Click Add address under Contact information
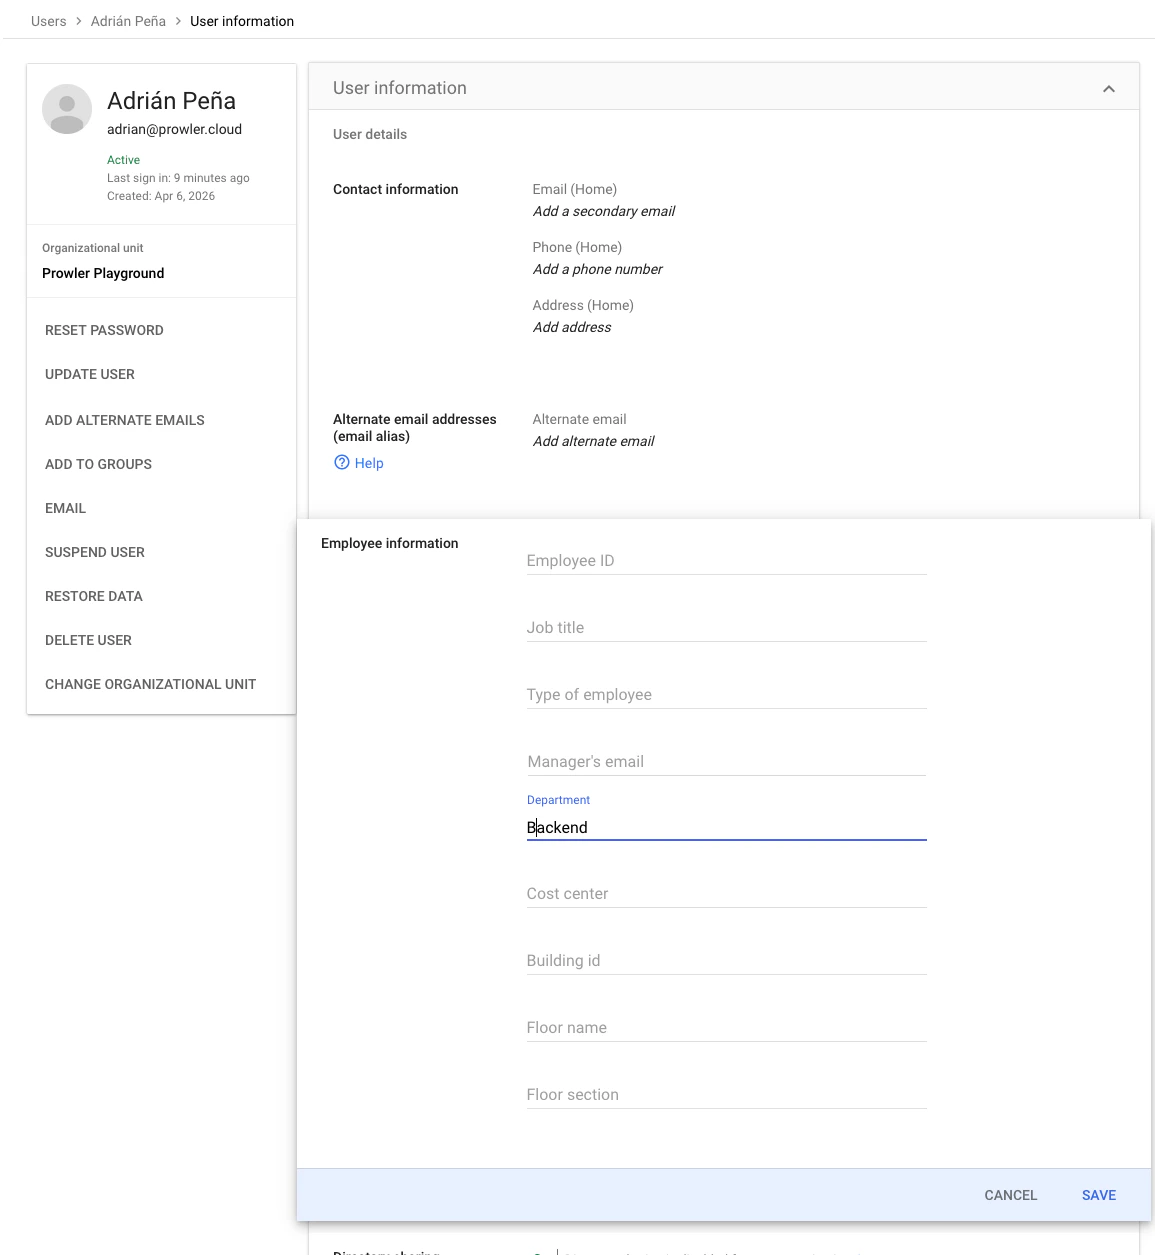The image size is (1155, 1255). [x=571, y=327]
